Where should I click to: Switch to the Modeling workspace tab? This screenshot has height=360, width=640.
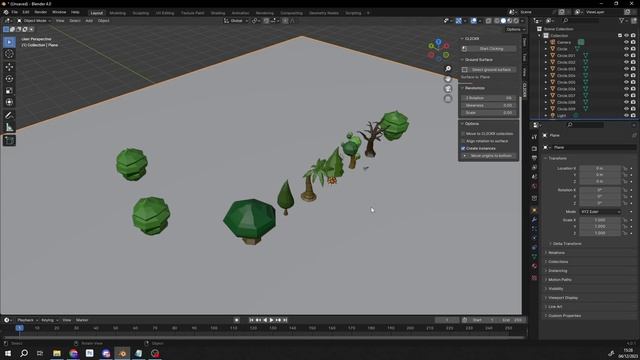118,13
